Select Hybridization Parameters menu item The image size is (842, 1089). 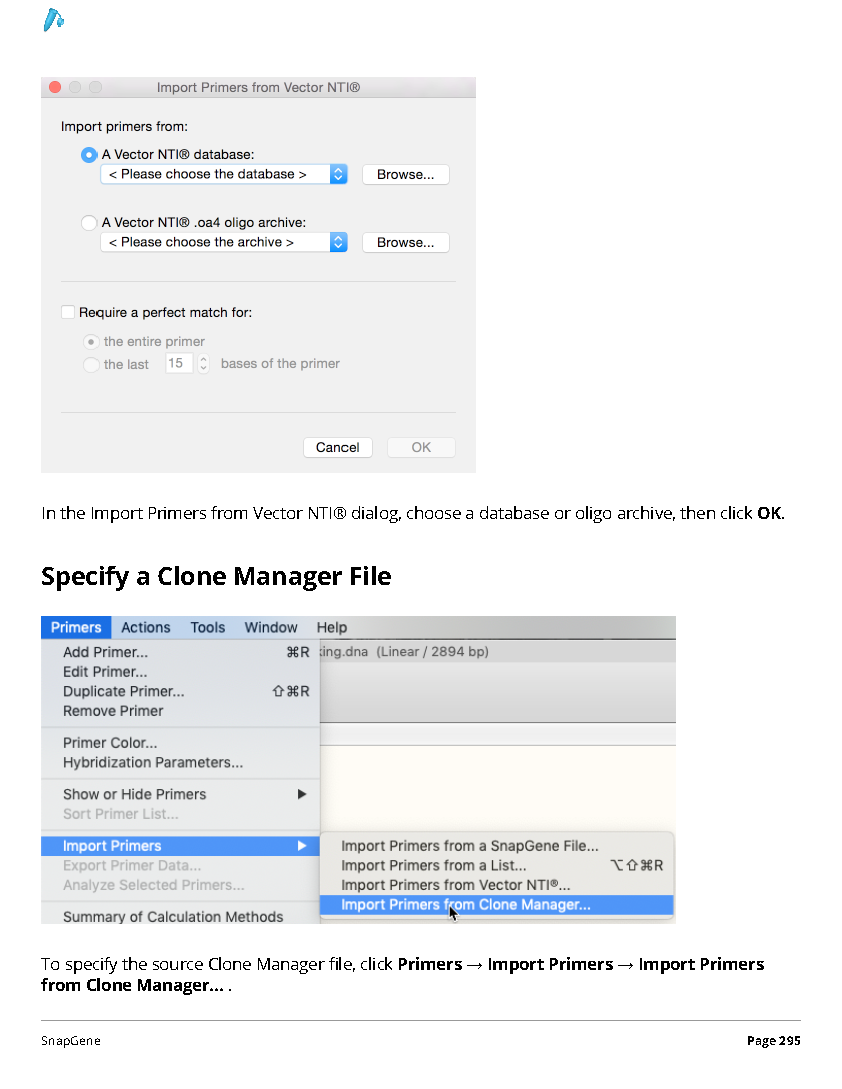pos(153,763)
